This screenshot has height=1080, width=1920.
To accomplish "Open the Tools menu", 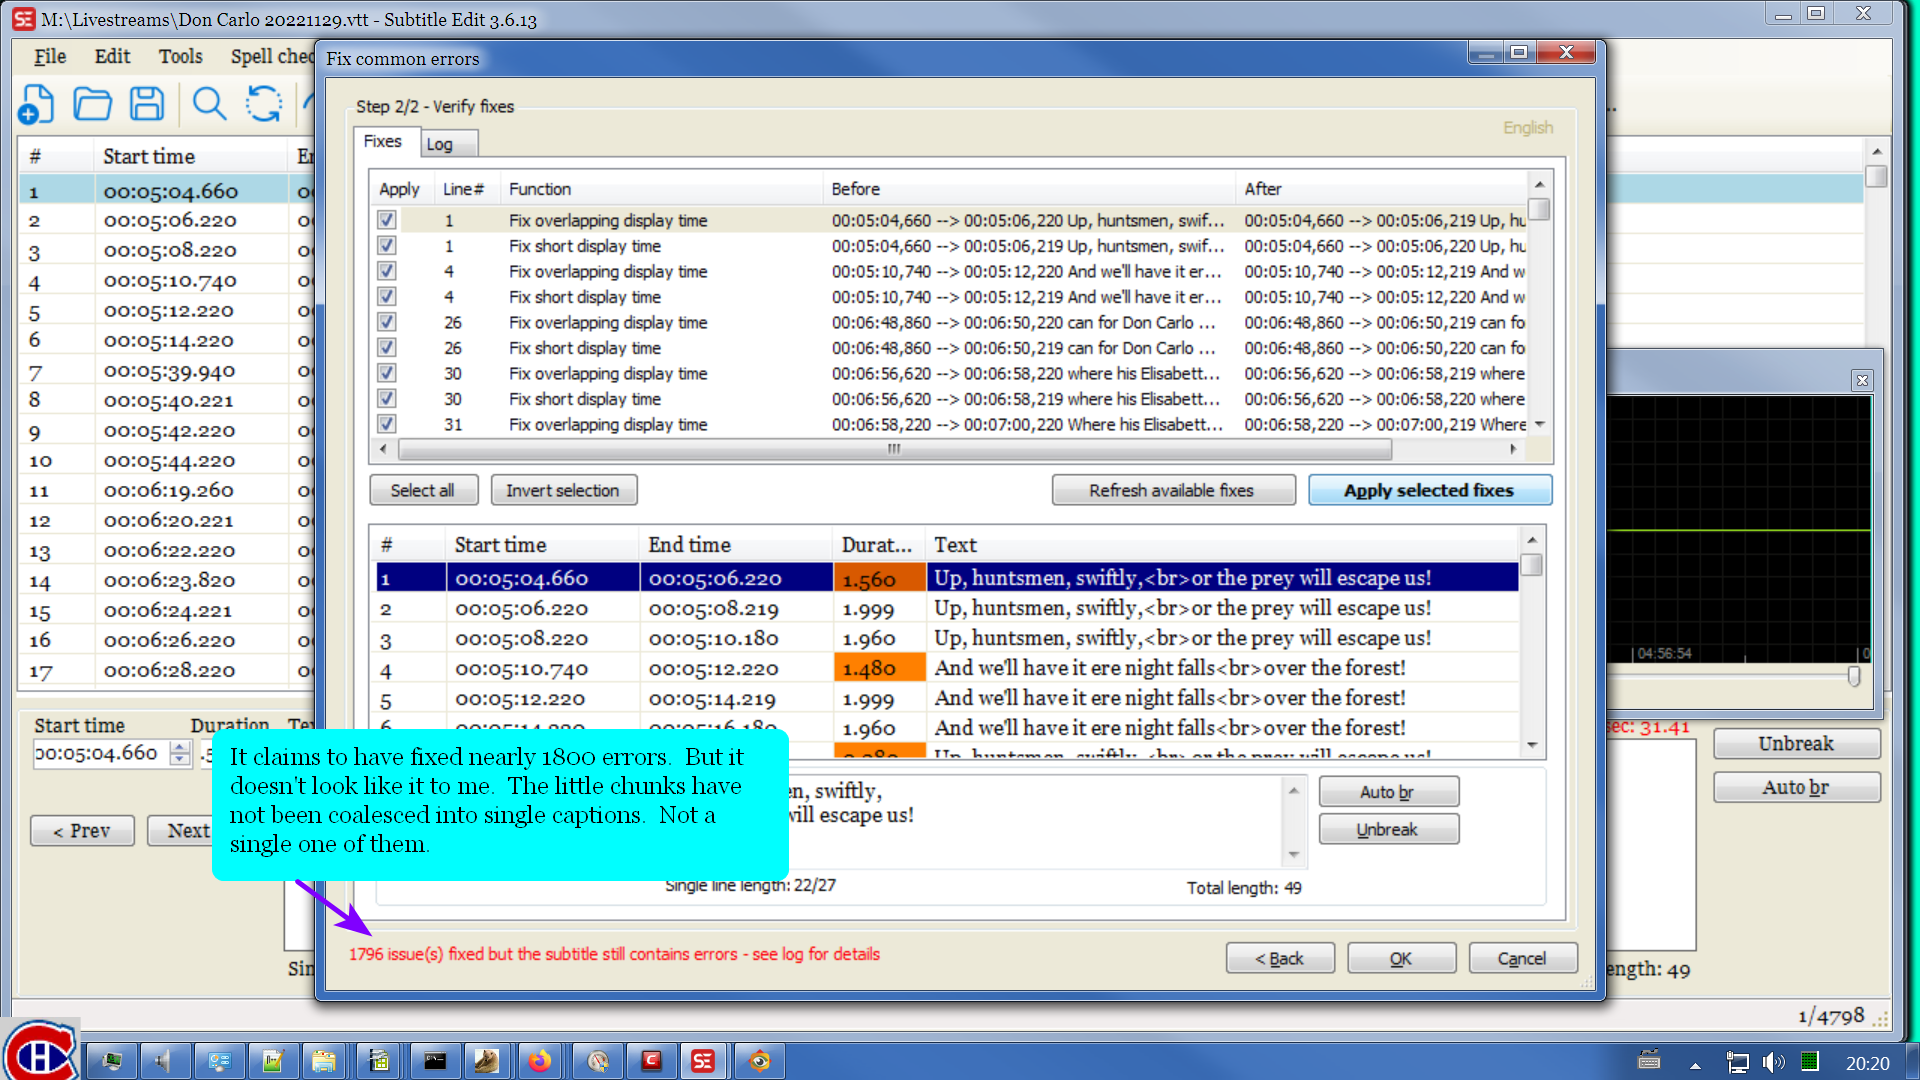I will pos(180,57).
